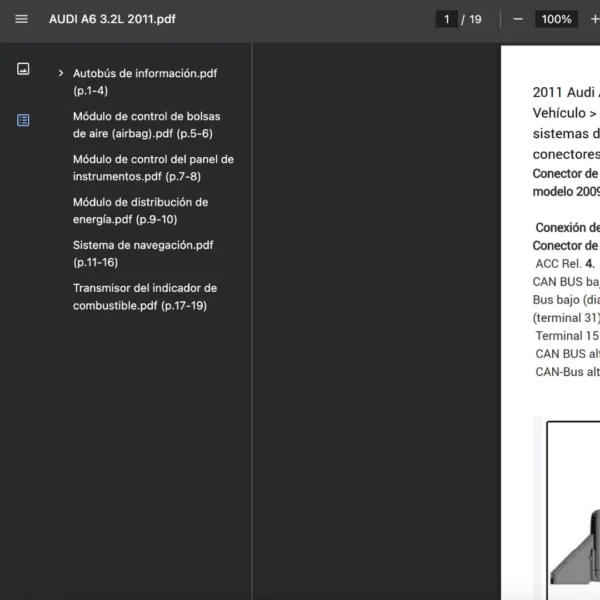The width and height of the screenshot is (600, 600).
Task: Click the total page count 19
Action: point(475,19)
